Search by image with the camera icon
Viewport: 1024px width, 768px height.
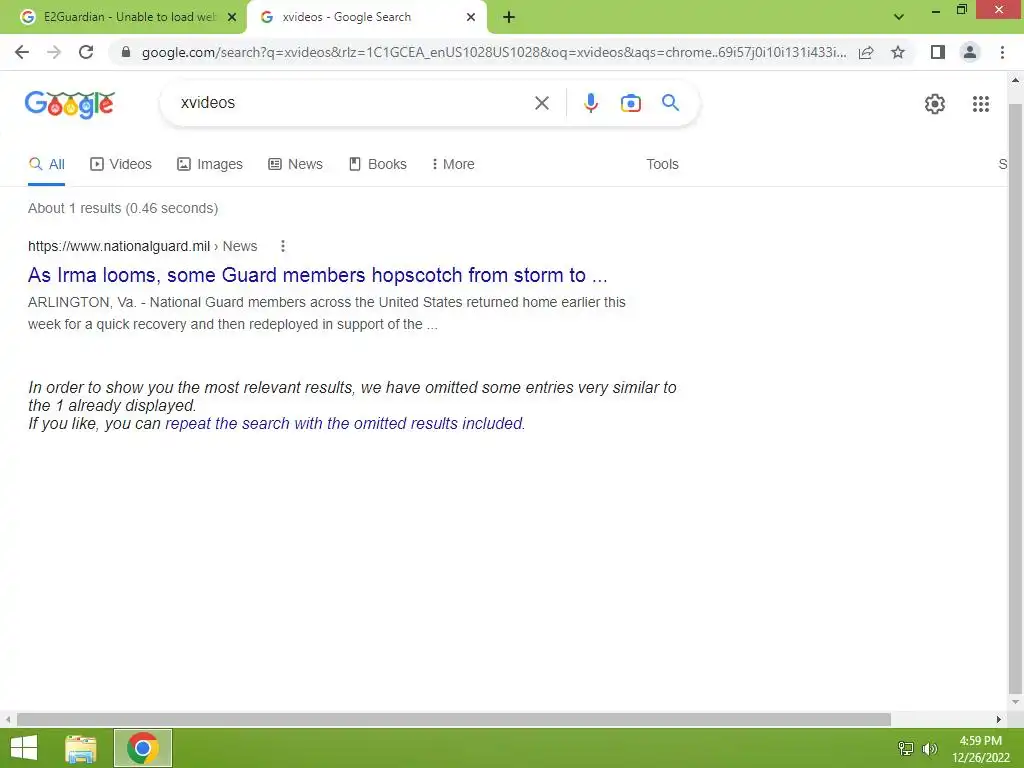click(x=630, y=103)
